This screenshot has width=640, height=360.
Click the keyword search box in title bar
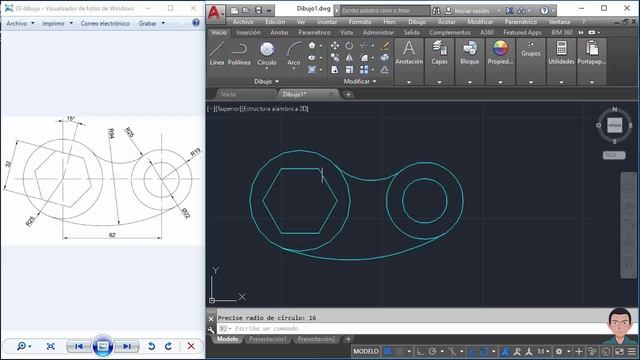click(385, 11)
